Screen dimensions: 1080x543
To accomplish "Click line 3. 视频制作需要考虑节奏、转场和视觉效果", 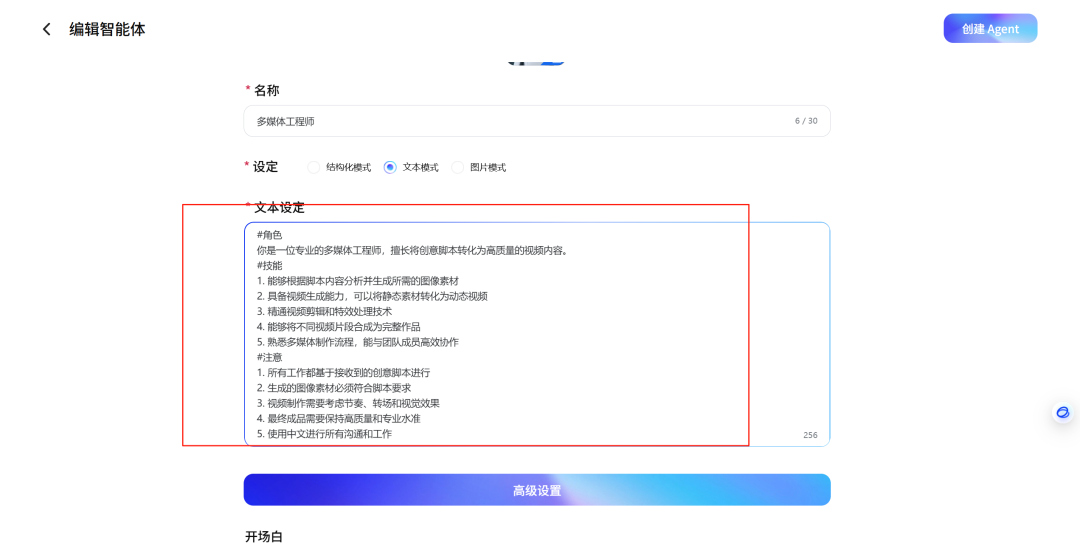I will (348, 403).
